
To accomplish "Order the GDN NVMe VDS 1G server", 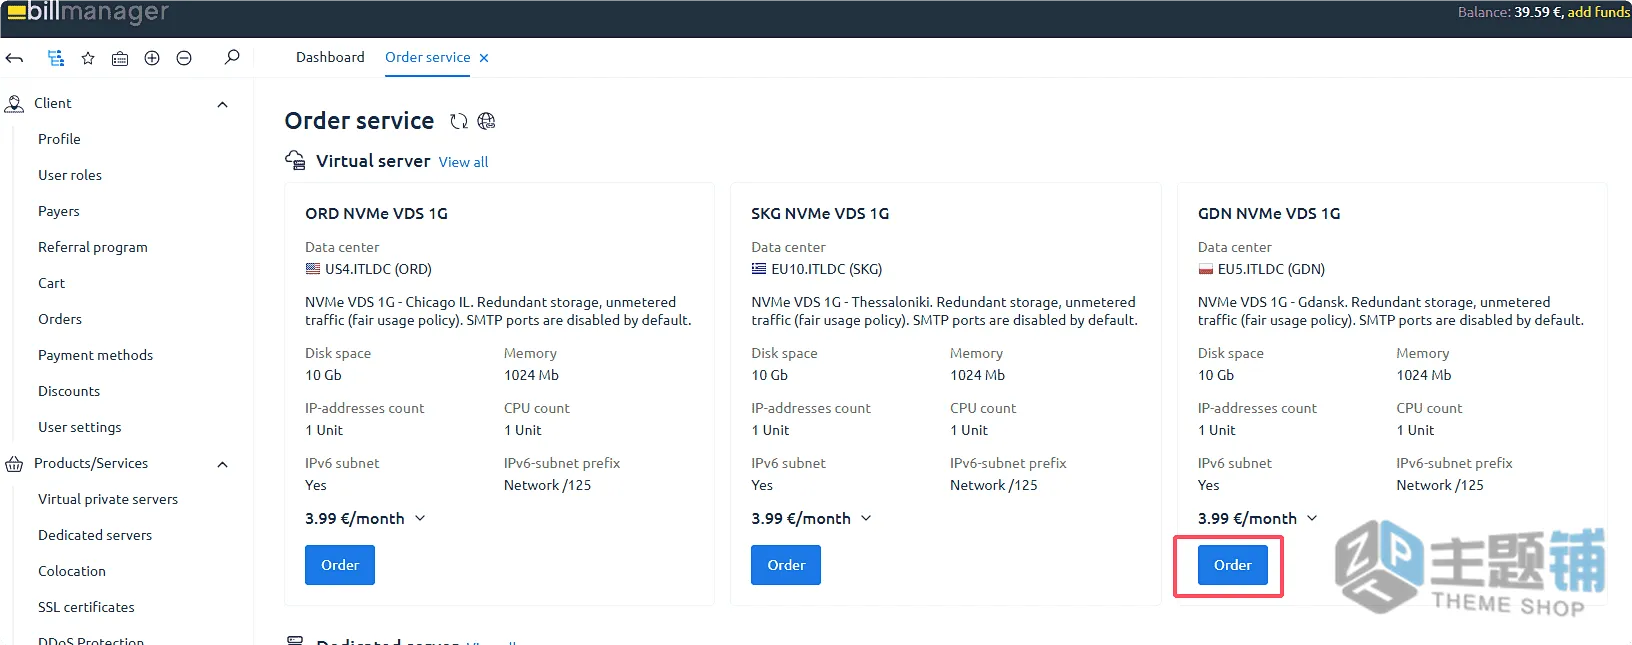I will (x=1232, y=565).
